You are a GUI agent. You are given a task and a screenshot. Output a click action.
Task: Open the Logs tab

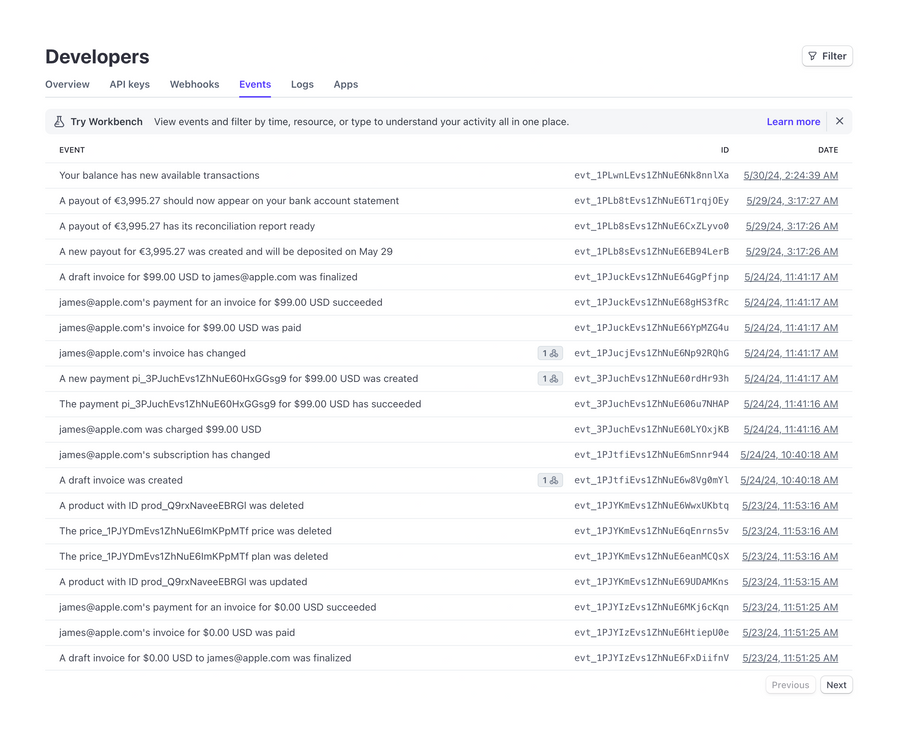pyautogui.click(x=302, y=85)
